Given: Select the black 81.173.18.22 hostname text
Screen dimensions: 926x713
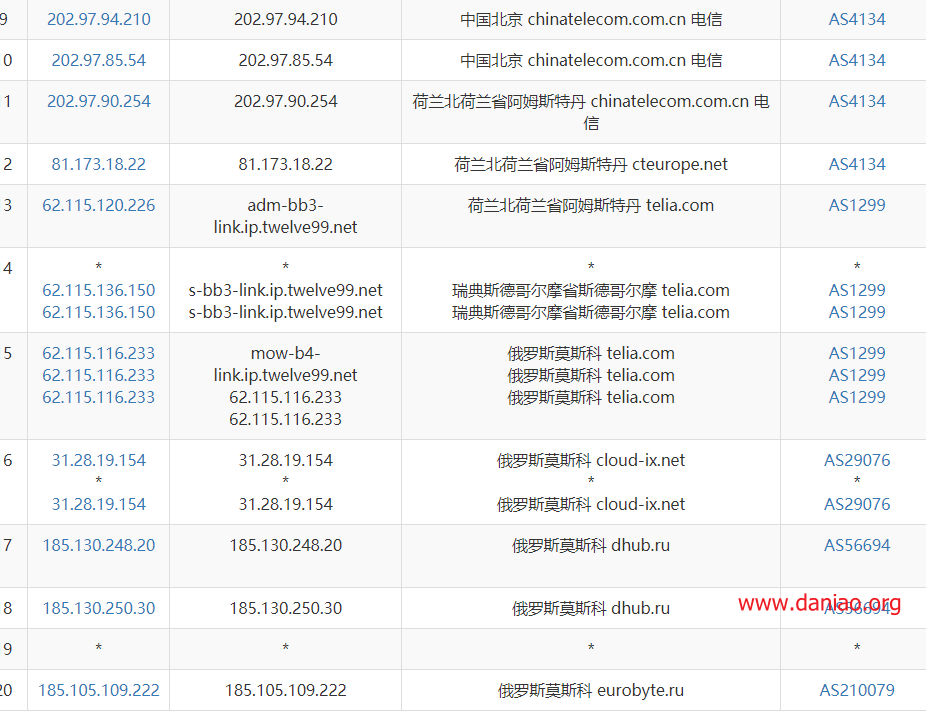Looking at the screenshot, I should point(286,164).
